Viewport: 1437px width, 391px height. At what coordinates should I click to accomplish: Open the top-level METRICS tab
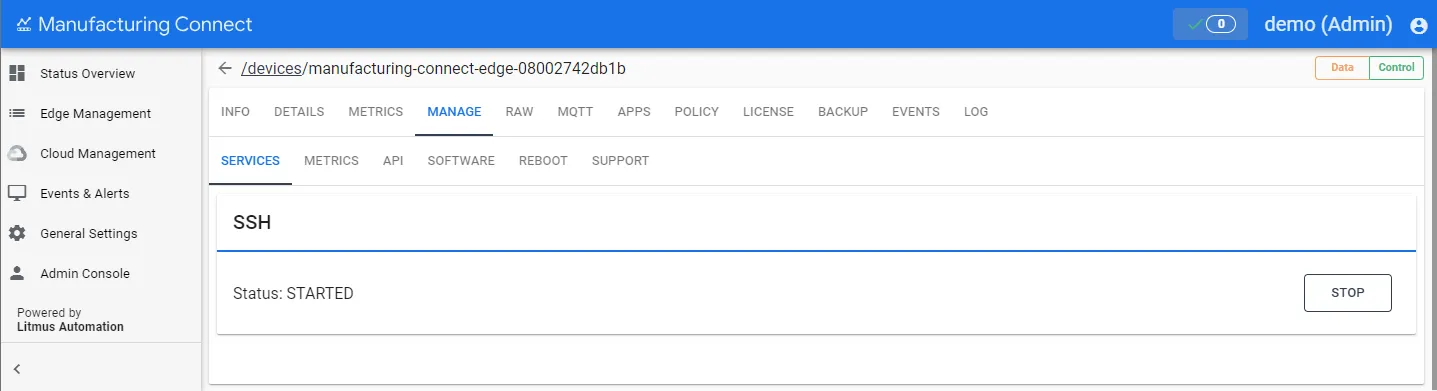[x=376, y=112]
